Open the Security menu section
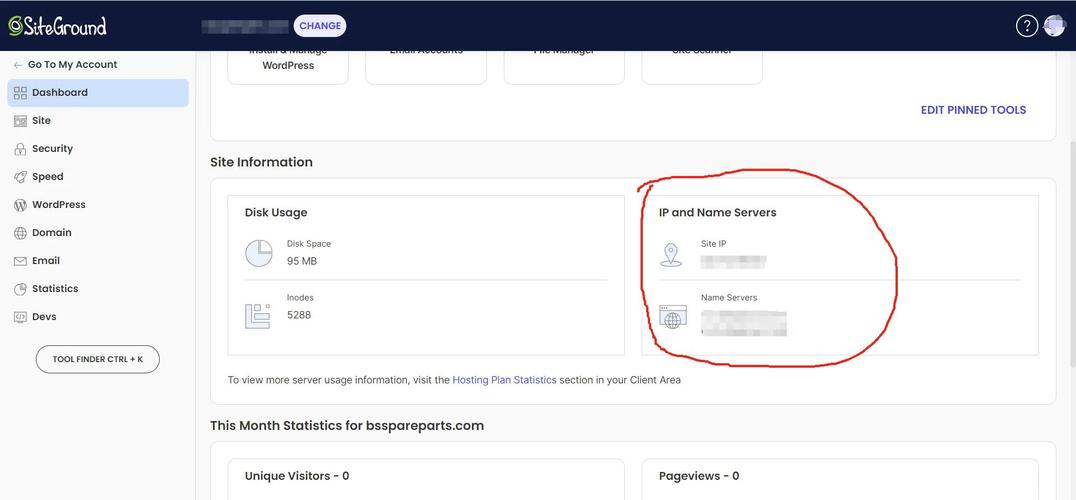This screenshot has height=500, width=1076. pyautogui.click(x=98, y=149)
